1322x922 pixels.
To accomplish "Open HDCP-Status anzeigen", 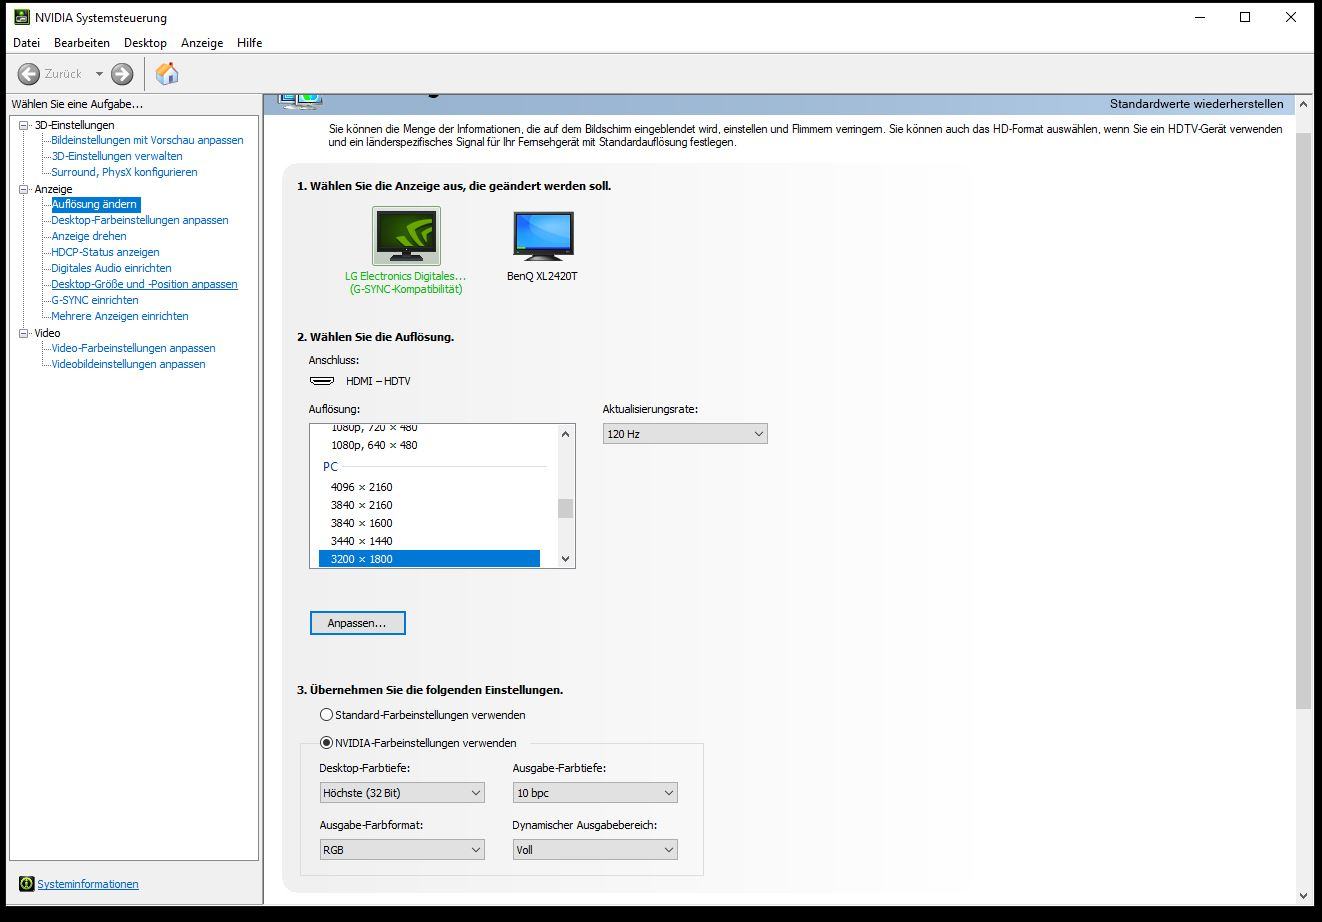I will coord(105,252).
